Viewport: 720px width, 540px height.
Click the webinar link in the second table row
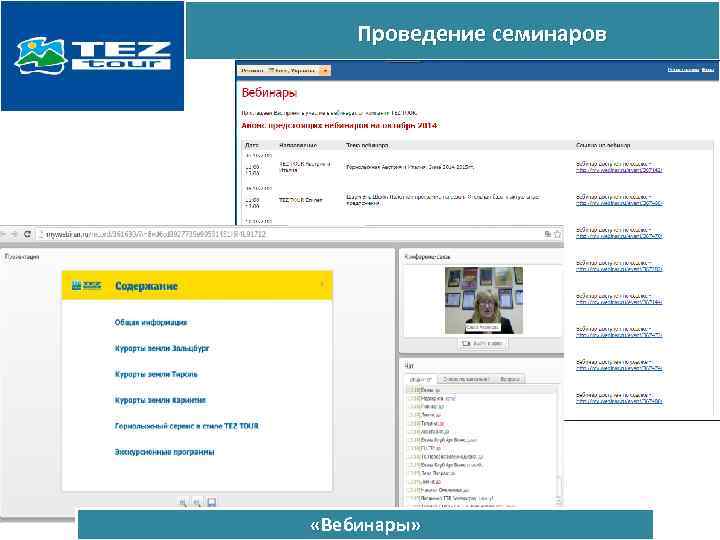click(x=619, y=203)
